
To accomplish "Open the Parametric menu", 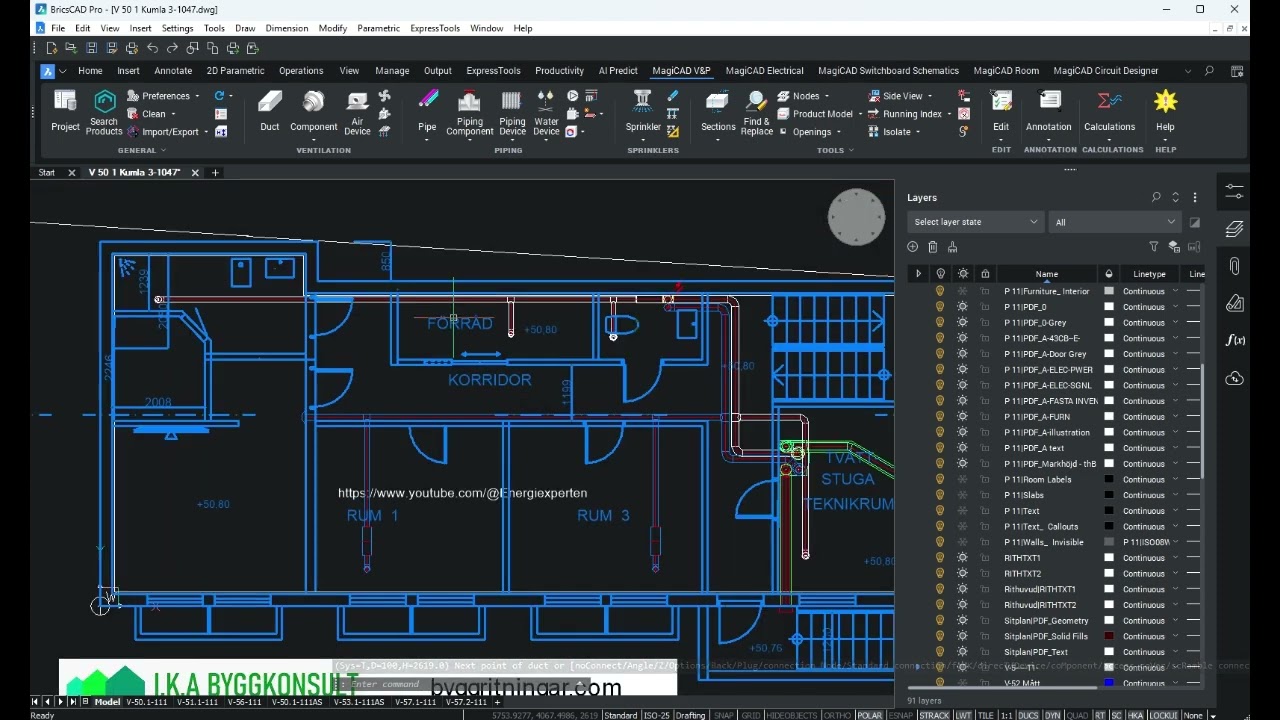I will click(378, 28).
